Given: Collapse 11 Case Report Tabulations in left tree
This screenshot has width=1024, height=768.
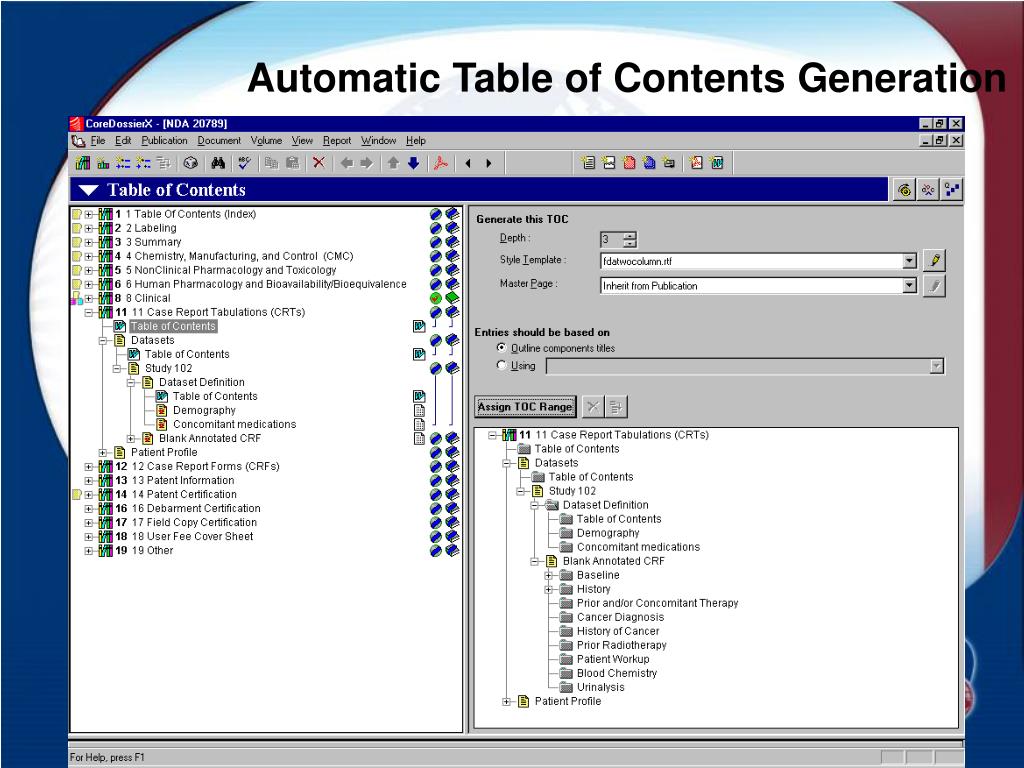Looking at the screenshot, I should coord(89,312).
